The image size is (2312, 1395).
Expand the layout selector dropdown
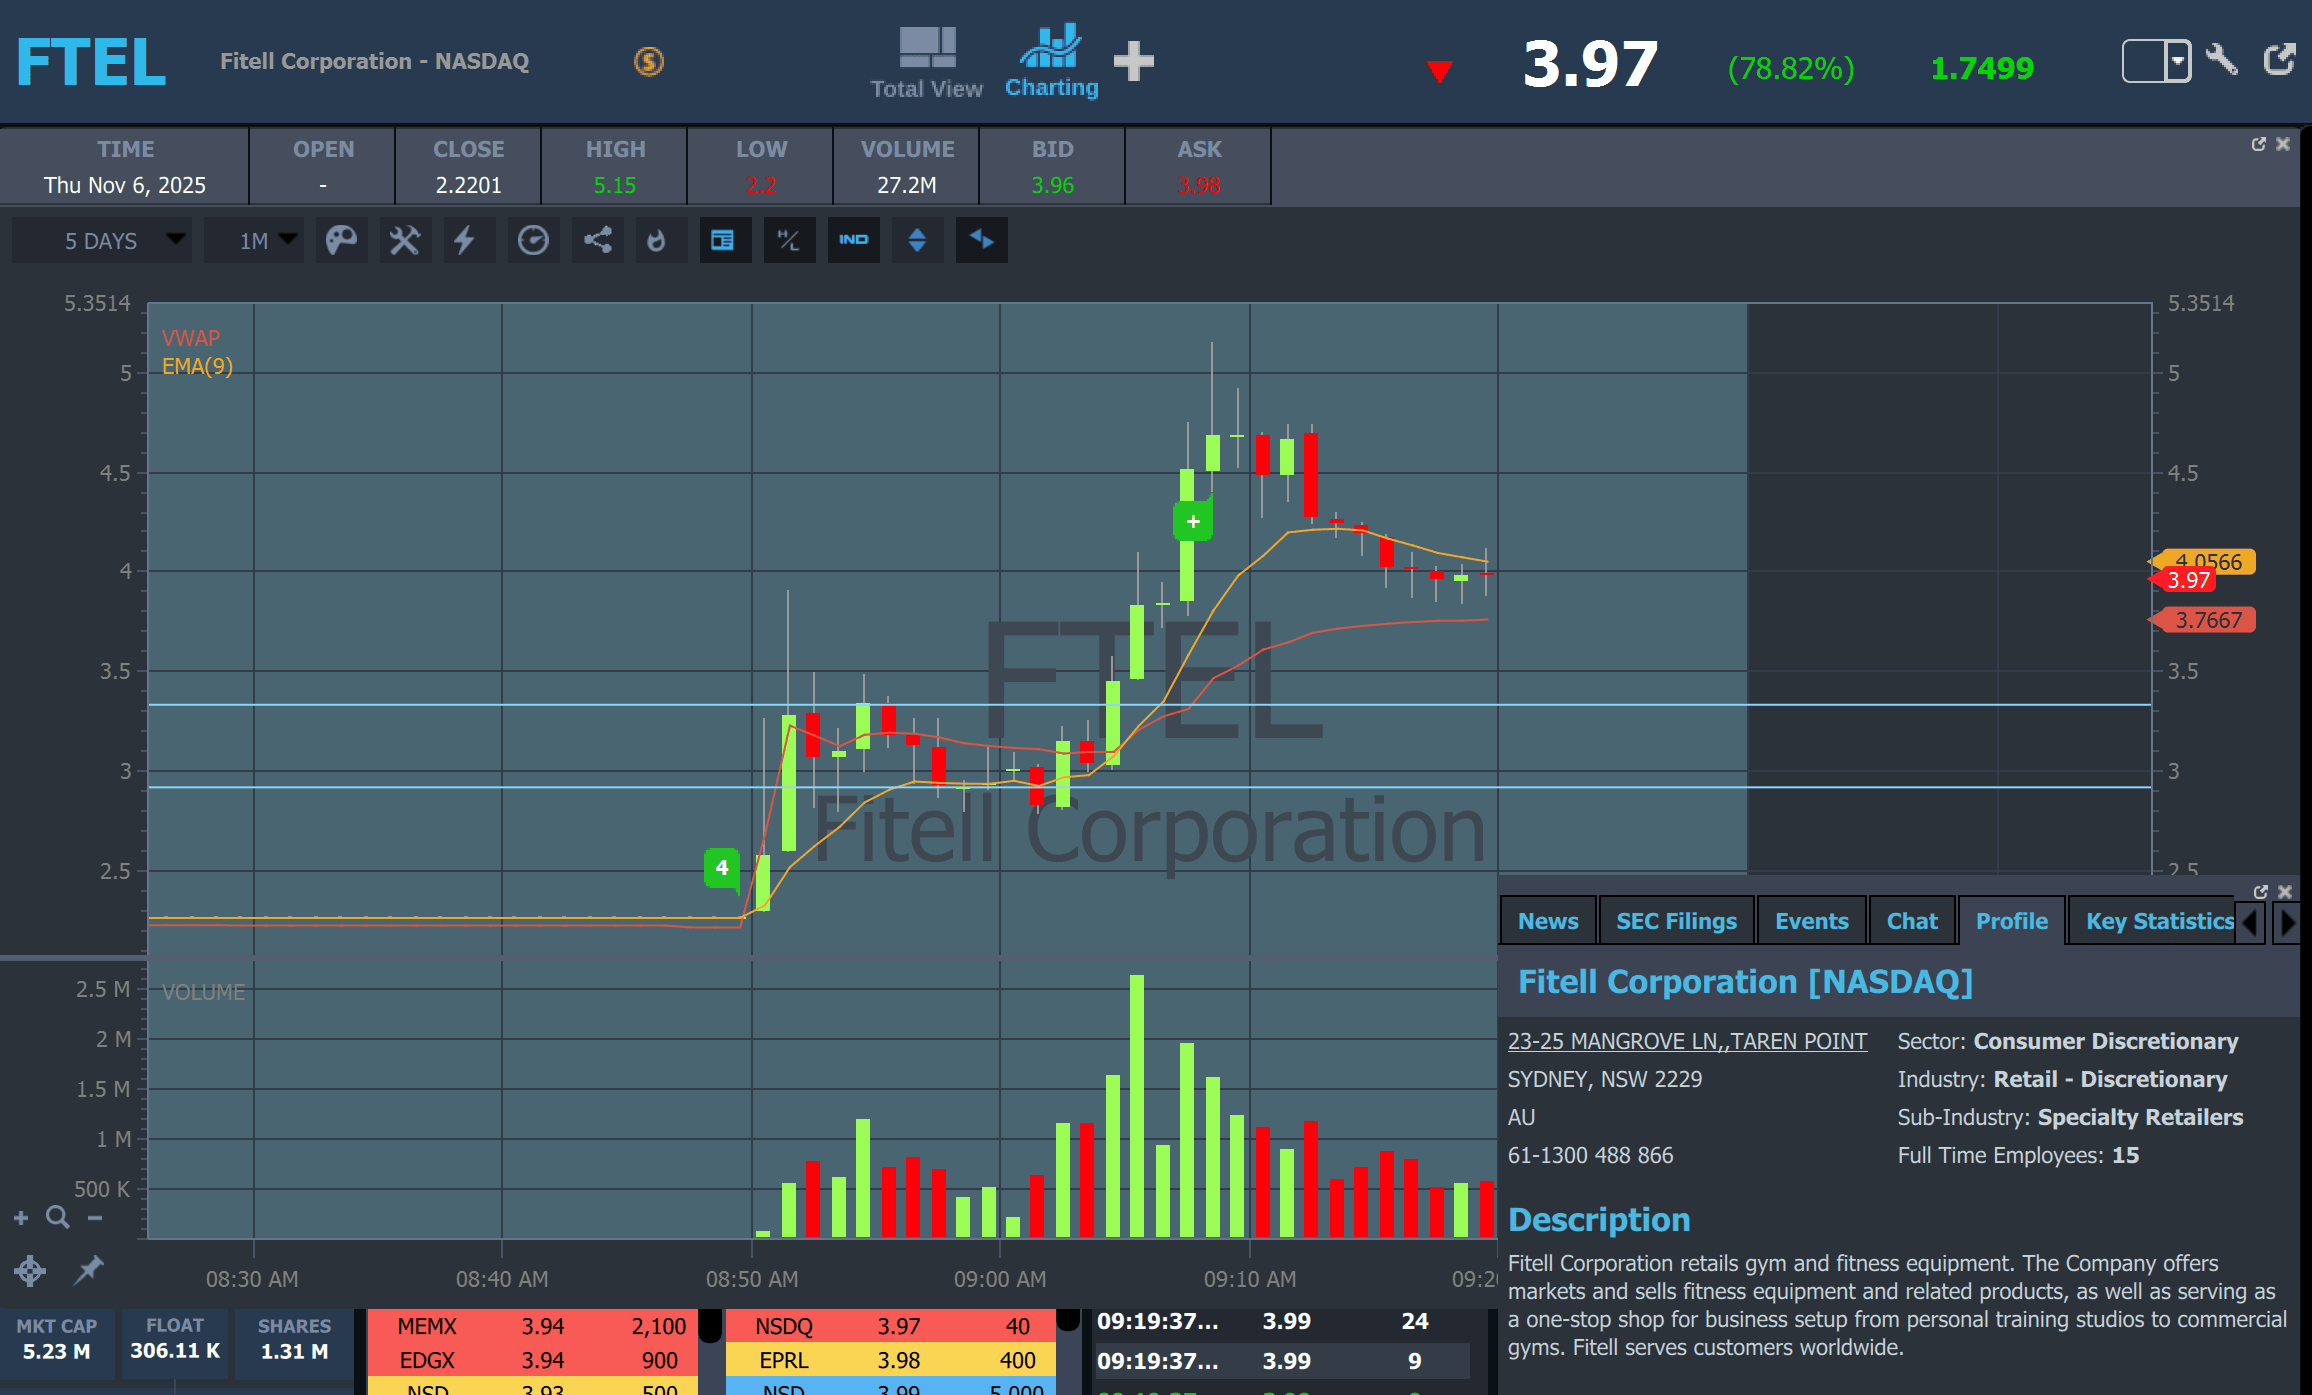tap(2176, 61)
